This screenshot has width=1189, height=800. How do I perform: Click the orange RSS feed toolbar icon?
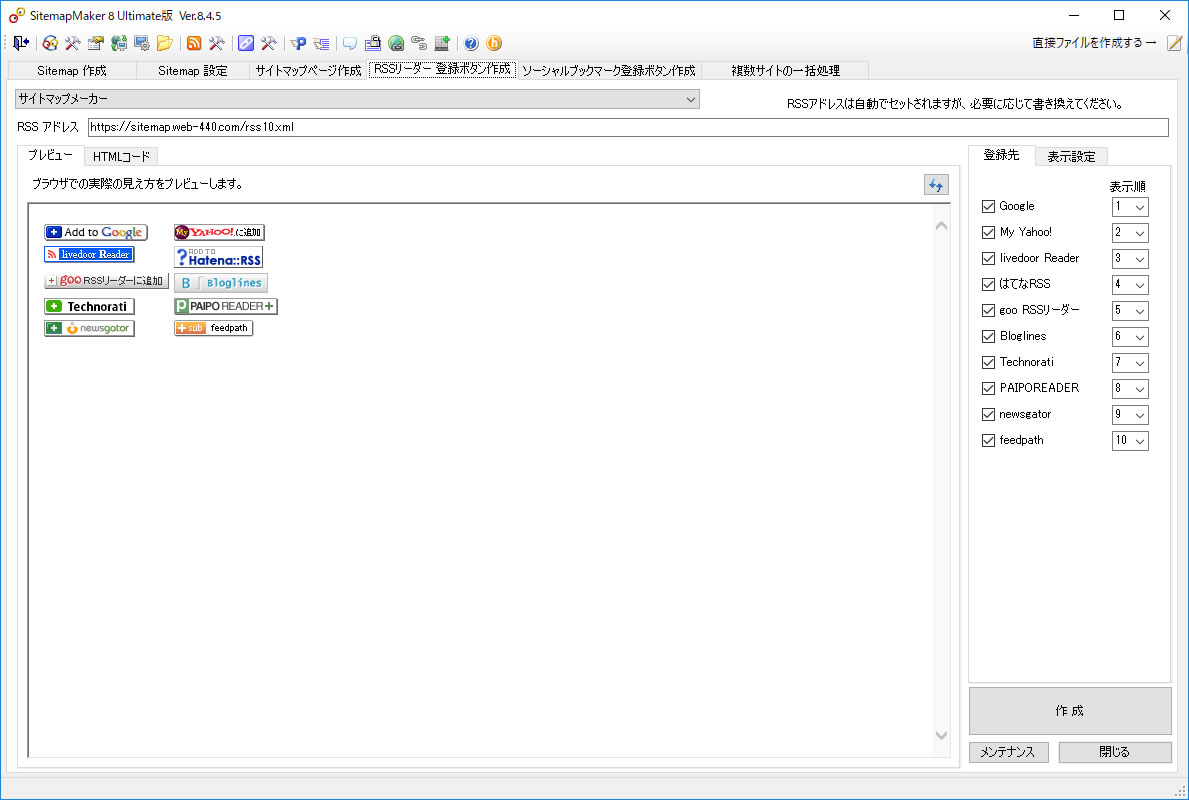coord(194,43)
